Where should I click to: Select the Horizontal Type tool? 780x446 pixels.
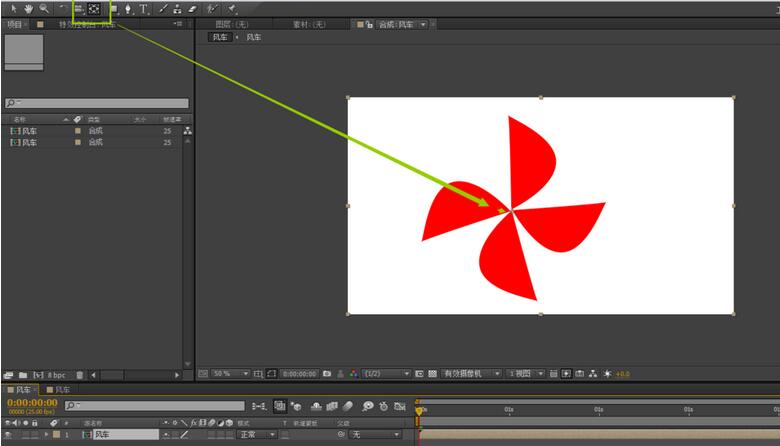click(x=143, y=8)
